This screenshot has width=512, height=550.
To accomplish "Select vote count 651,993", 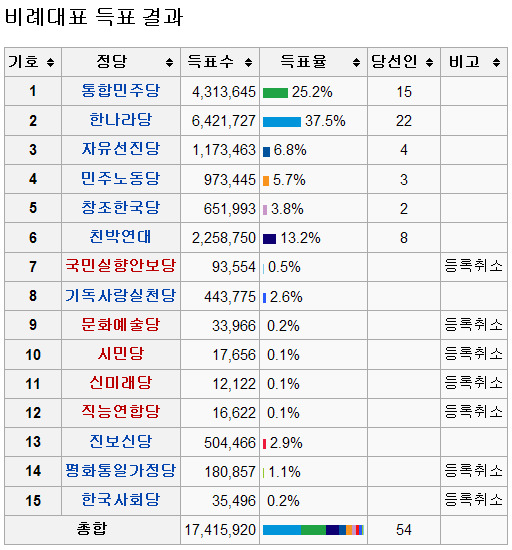I will click(230, 209).
